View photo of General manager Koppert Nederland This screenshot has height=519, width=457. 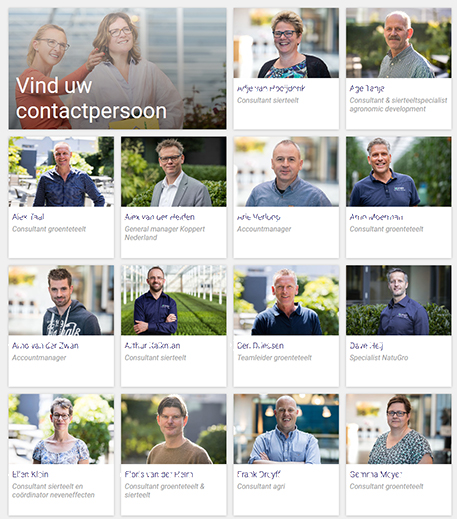174,172
